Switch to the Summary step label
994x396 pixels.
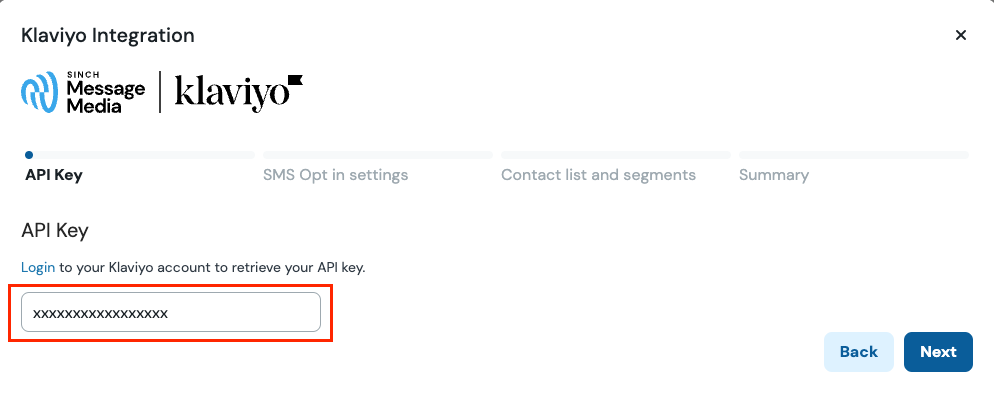pos(774,176)
